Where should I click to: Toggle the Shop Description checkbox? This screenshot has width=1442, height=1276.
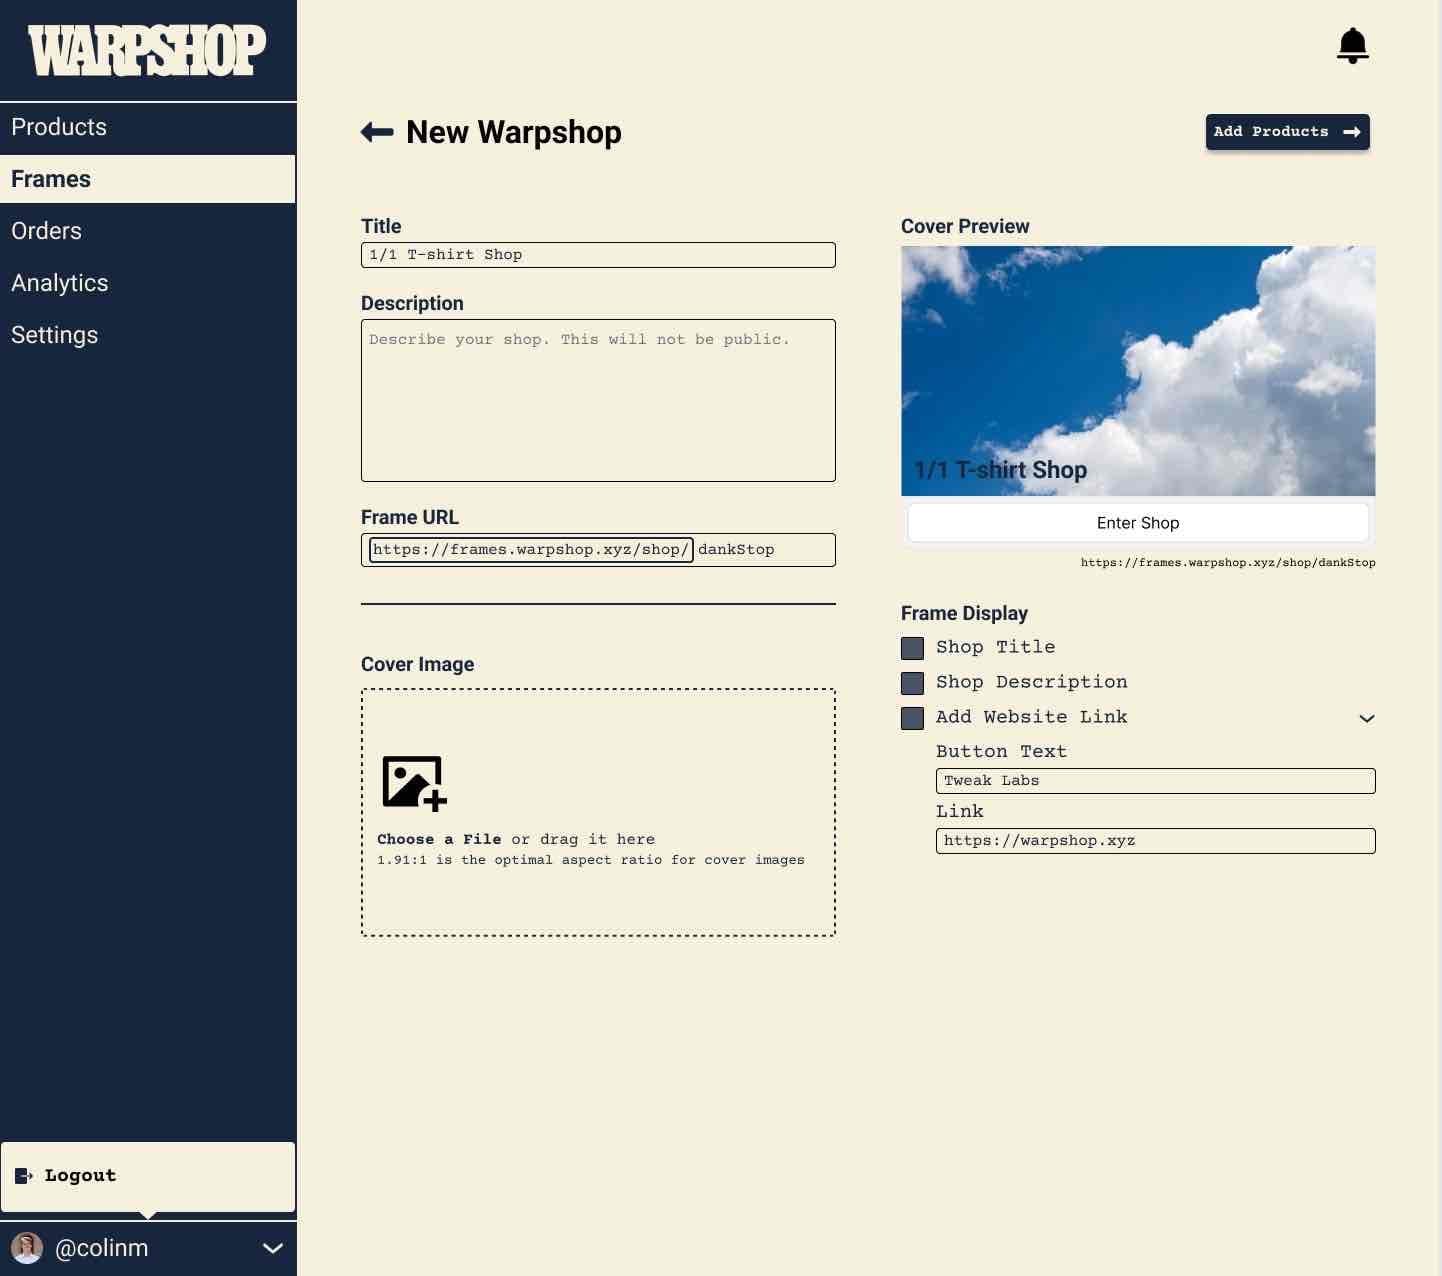(912, 683)
